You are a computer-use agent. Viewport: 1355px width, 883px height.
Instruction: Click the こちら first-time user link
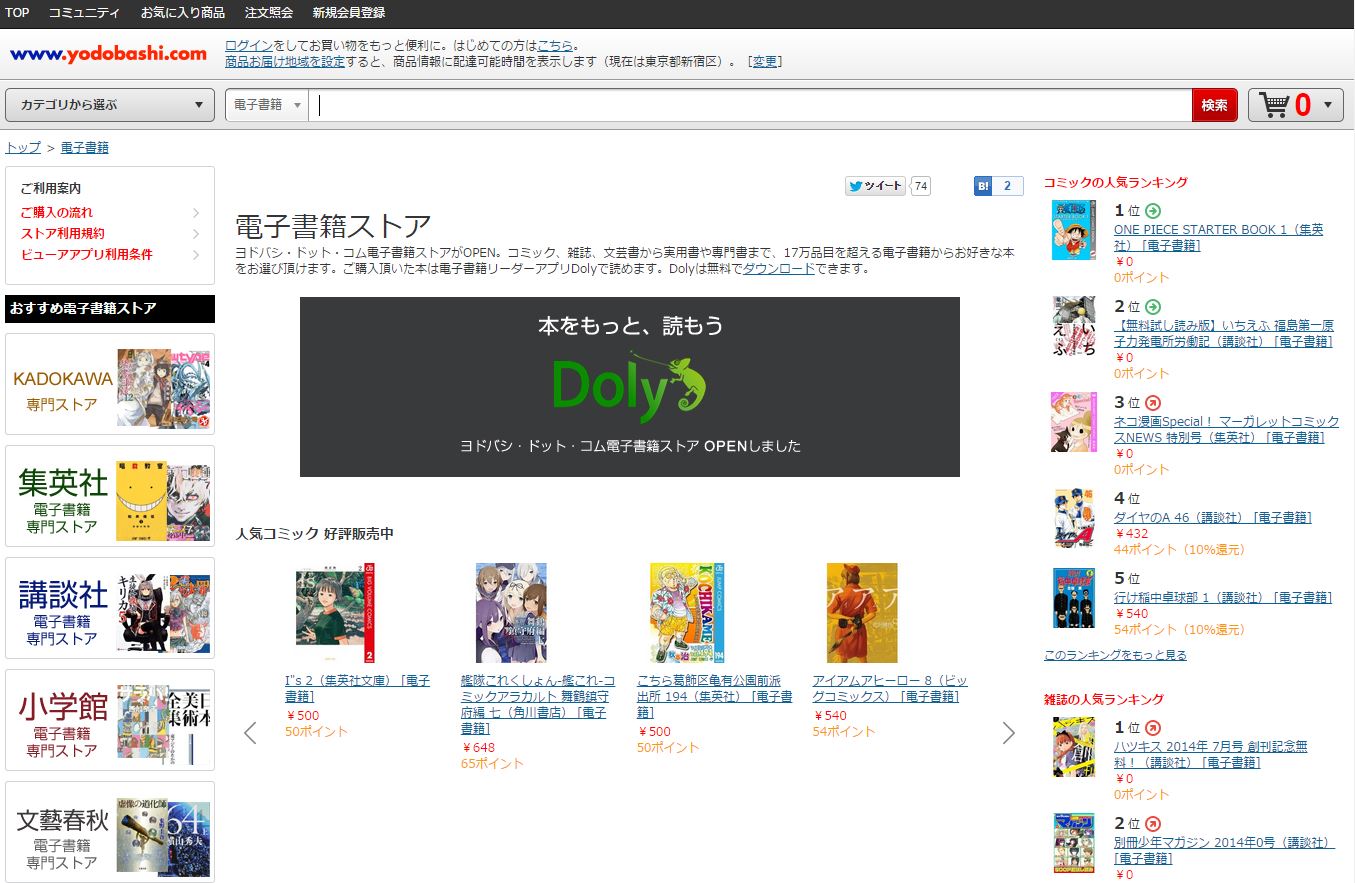(x=556, y=46)
